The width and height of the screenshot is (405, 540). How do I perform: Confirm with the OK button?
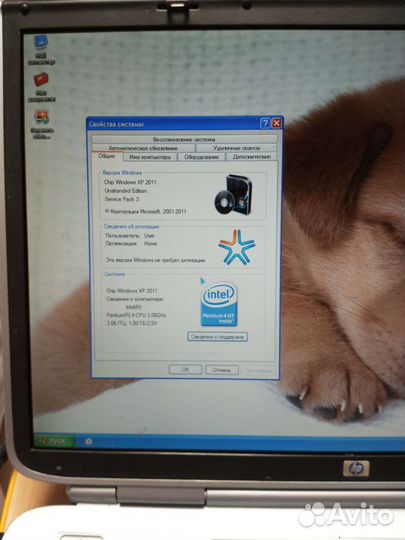coord(185,370)
